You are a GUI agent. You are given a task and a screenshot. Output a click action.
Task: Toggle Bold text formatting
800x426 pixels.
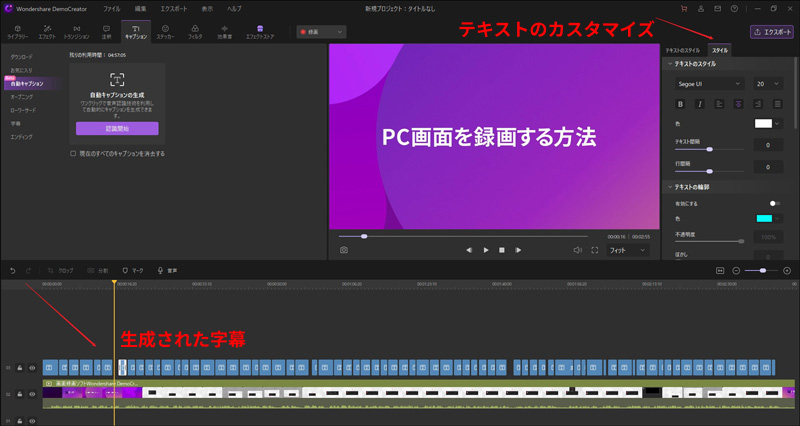click(x=680, y=104)
